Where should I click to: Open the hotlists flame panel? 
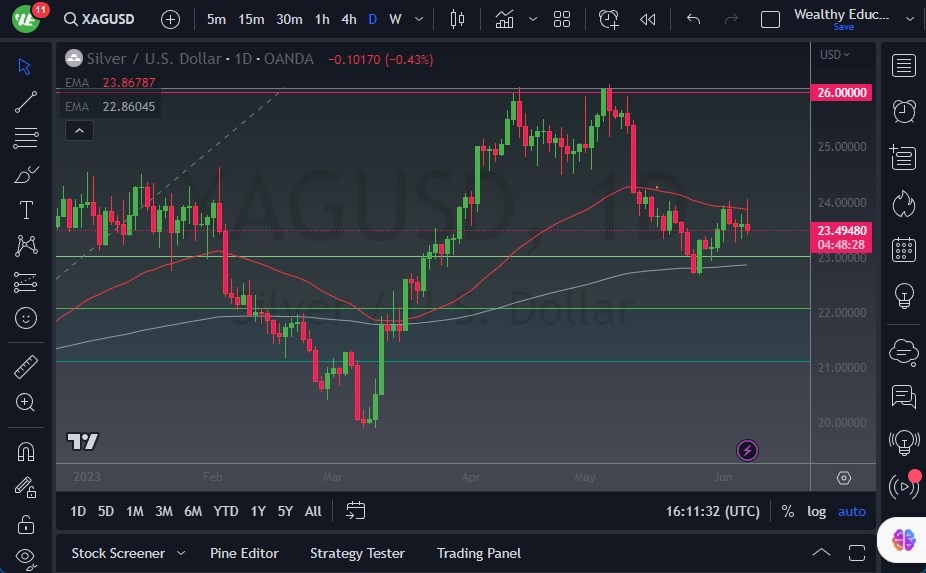(904, 204)
